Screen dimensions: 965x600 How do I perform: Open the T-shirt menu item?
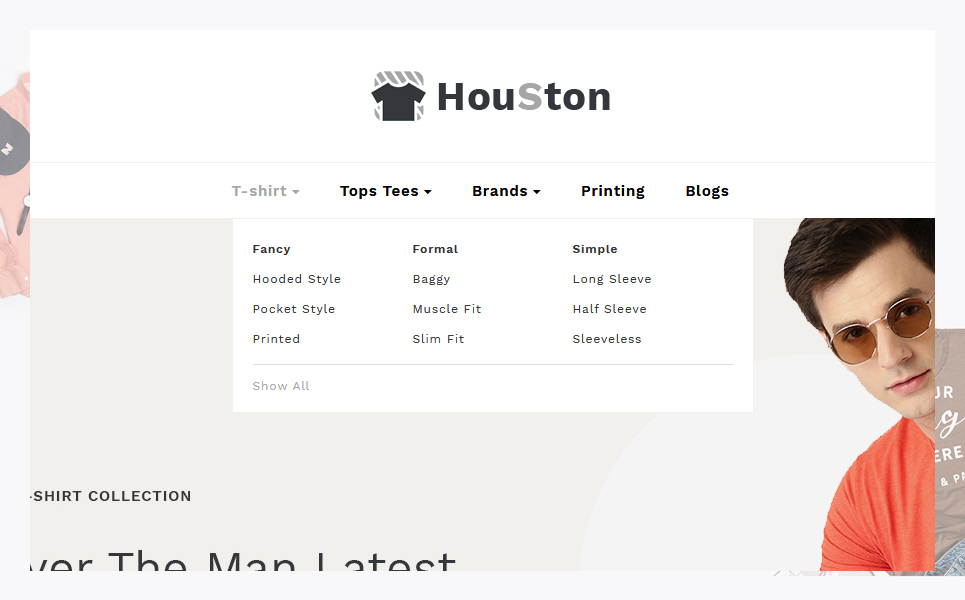pyautogui.click(x=259, y=191)
